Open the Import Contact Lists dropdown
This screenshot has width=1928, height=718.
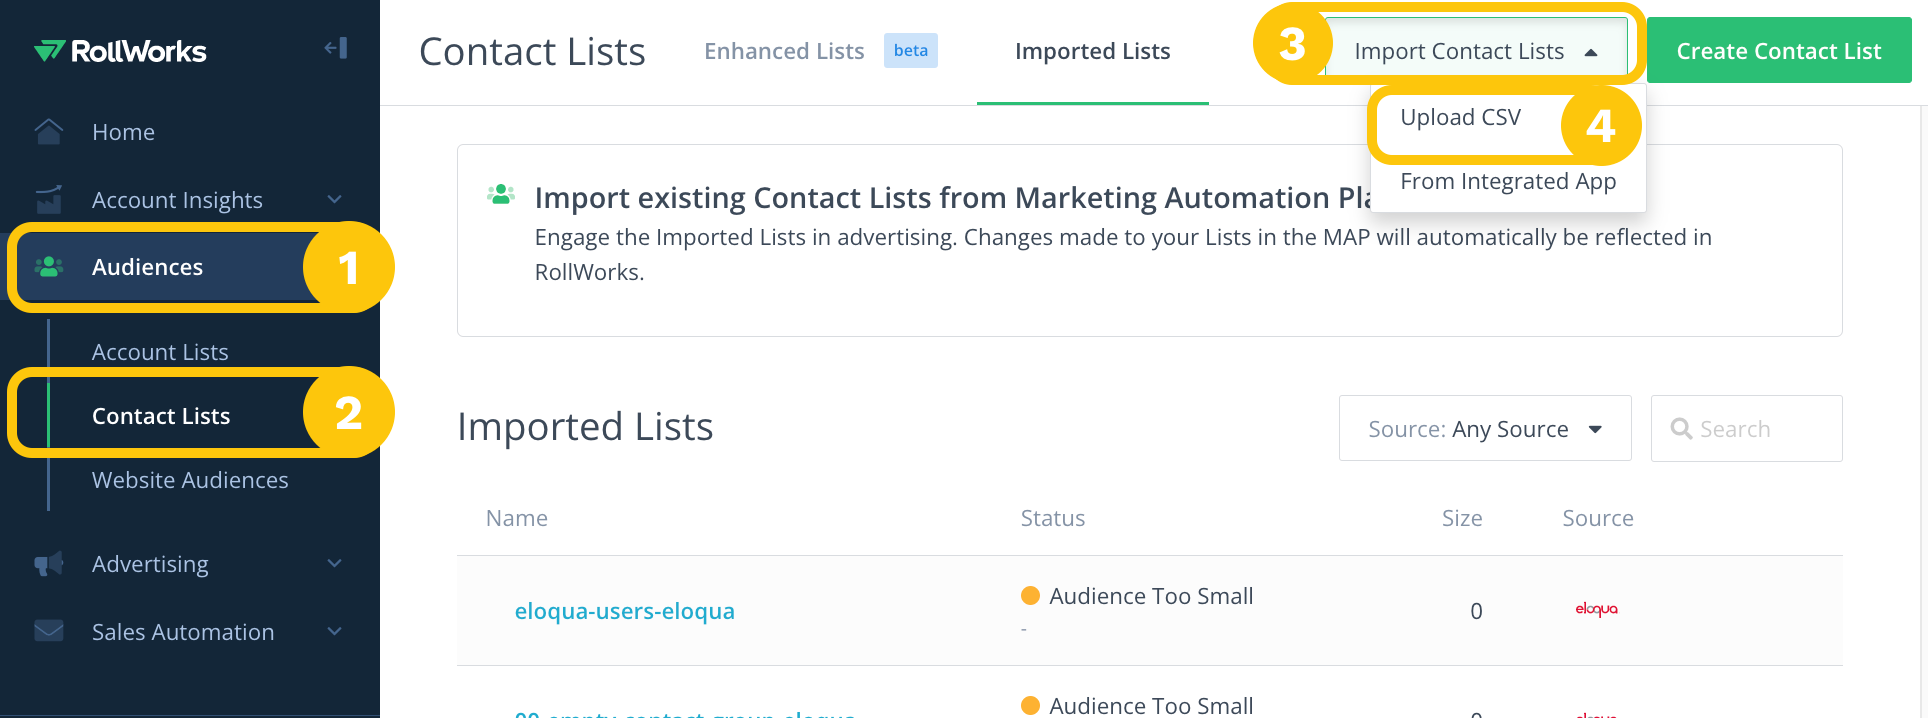1476,51
